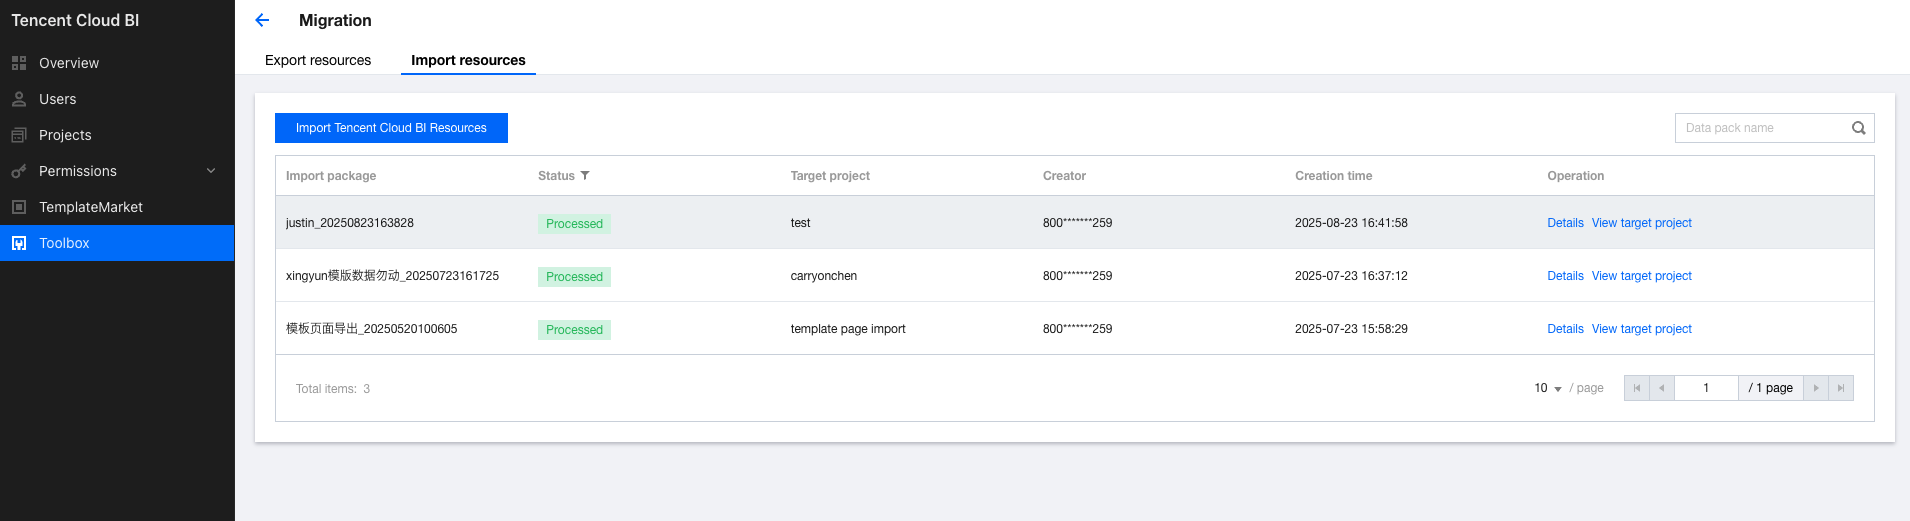Open the Status column filter
This screenshot has height=521, width=1910.
coord(585,176)
